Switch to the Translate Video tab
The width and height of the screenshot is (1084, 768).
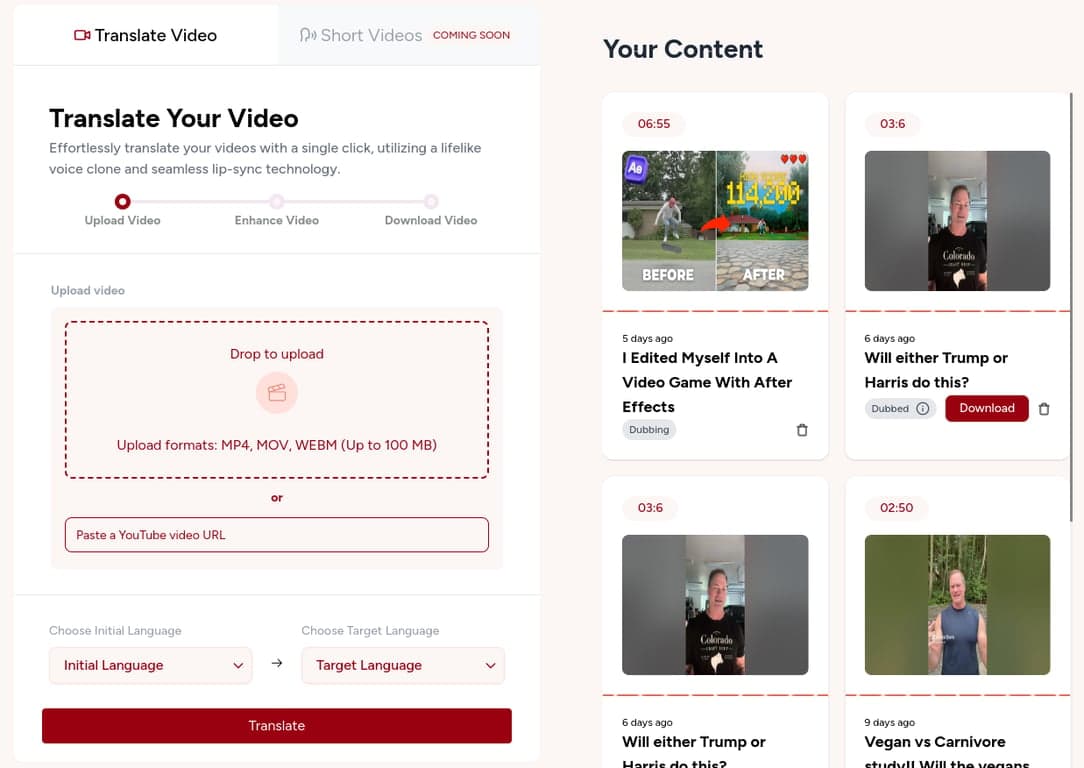(146, 35)
